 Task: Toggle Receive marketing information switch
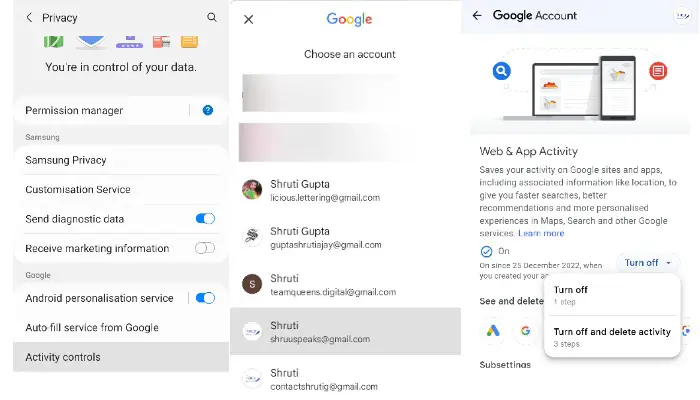tap(205, 248)
